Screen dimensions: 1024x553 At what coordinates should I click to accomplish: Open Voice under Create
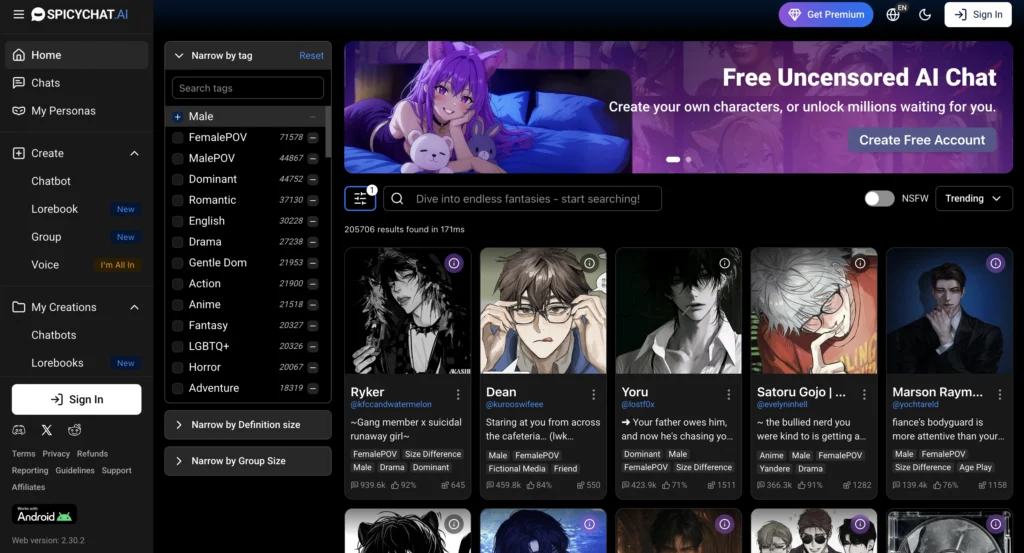click(x=45, y=264)
